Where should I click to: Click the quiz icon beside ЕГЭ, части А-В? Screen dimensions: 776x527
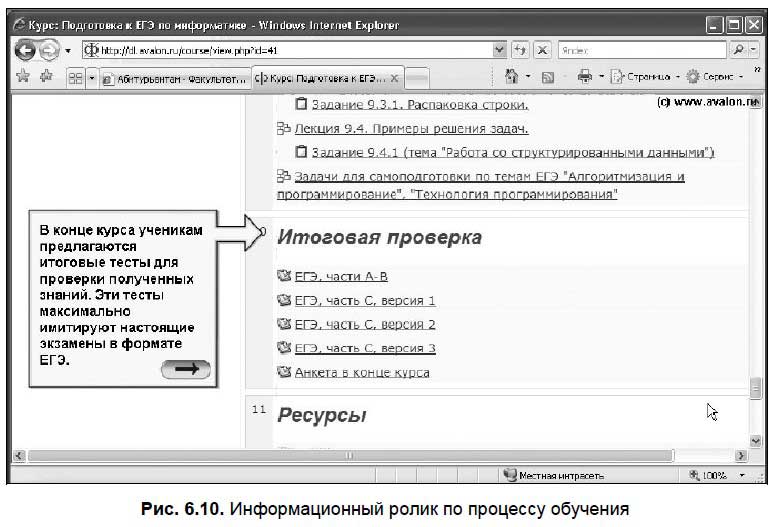pos(284,275)
